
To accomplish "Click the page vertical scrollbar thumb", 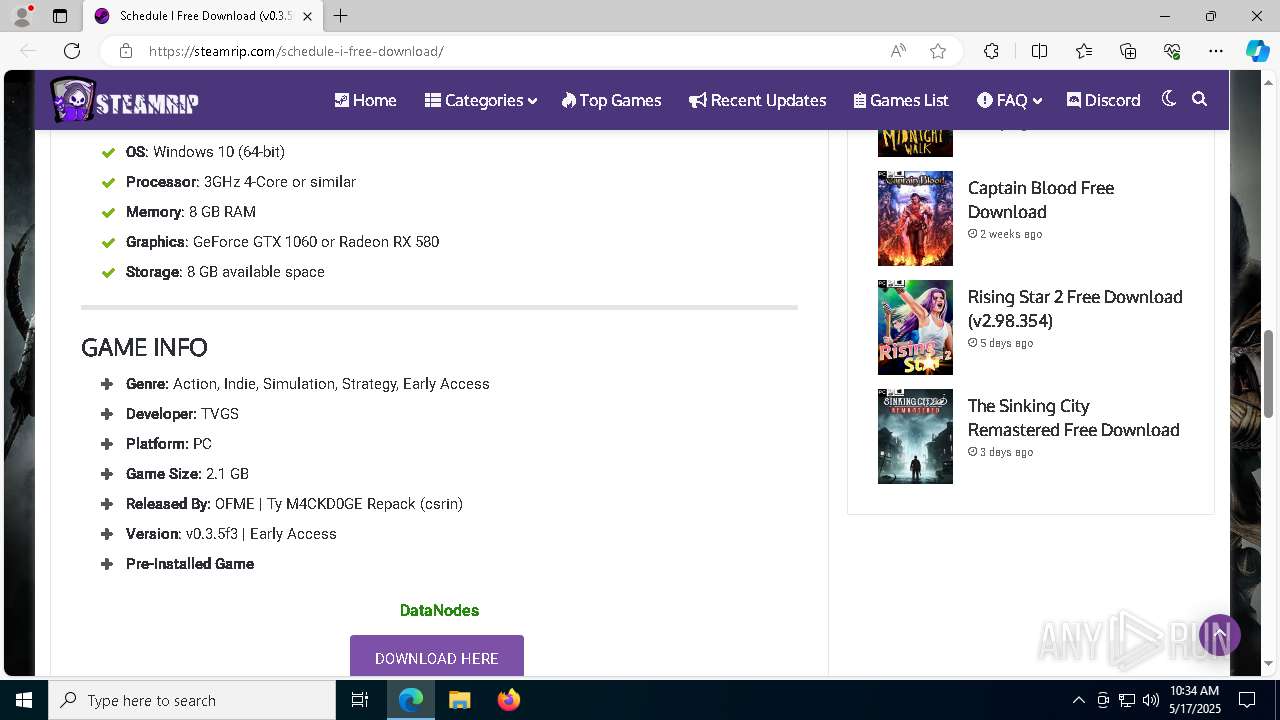I will 1269,373.
